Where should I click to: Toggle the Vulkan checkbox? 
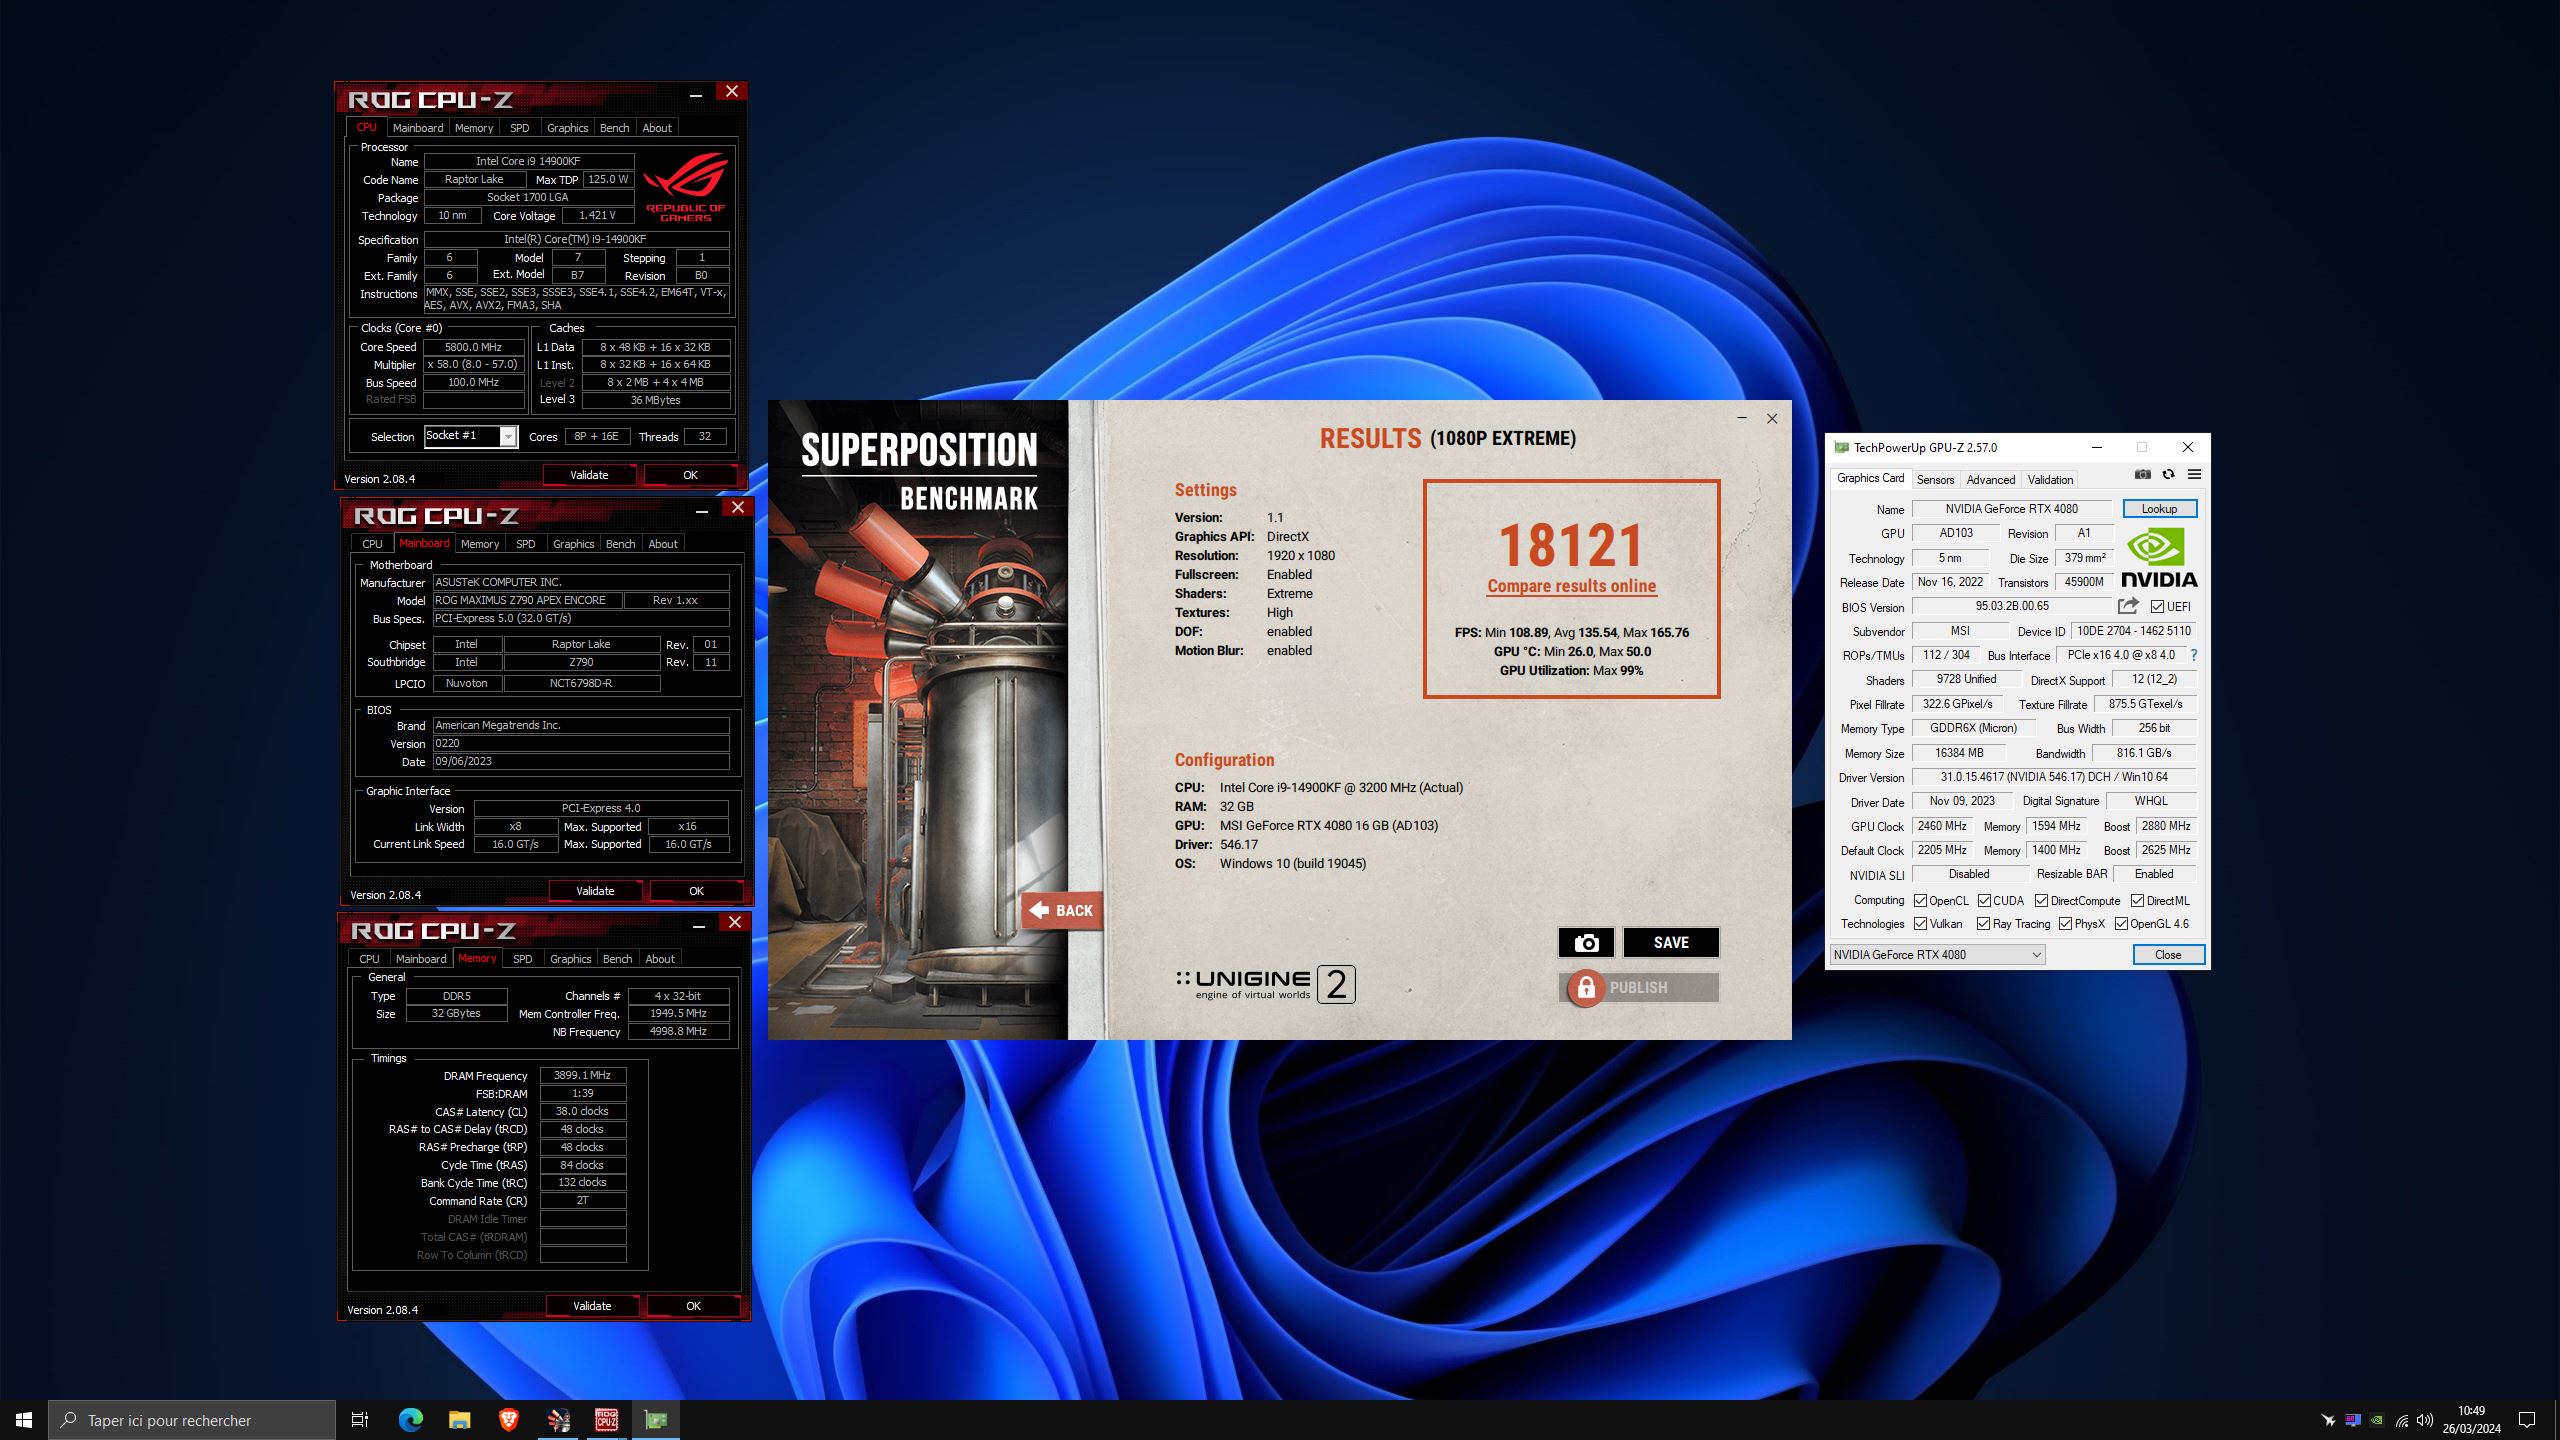pyautogui.click(x=1921, y=924)
